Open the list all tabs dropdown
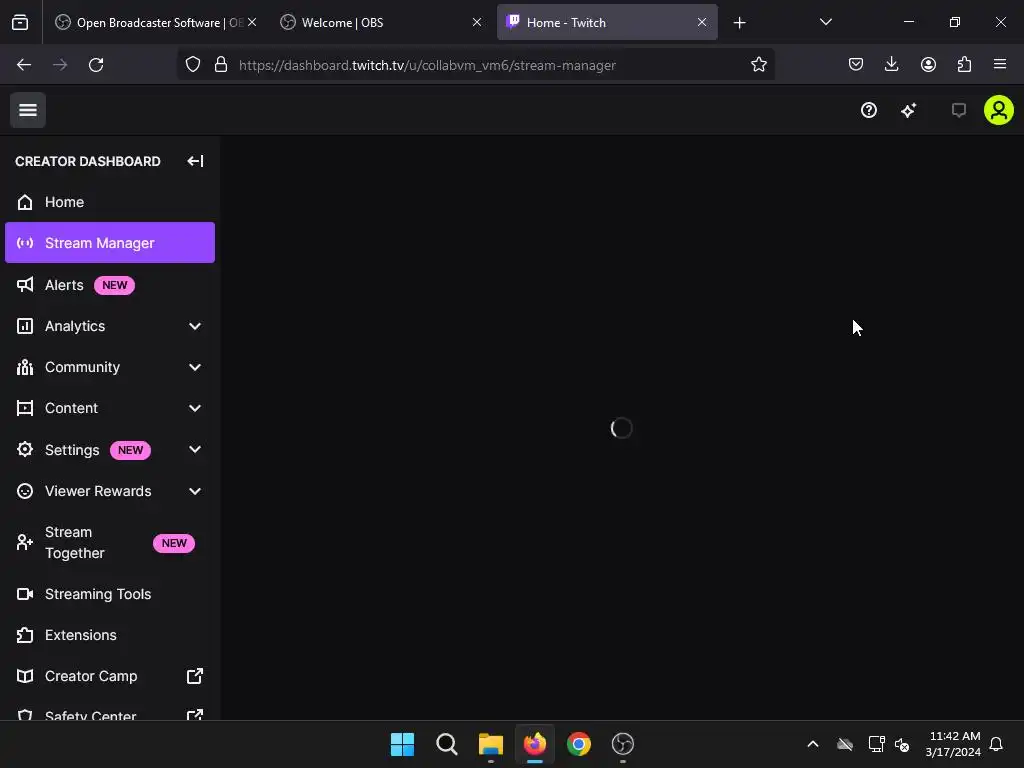Viewport: 1024px width, 768px height. point(825,22)
